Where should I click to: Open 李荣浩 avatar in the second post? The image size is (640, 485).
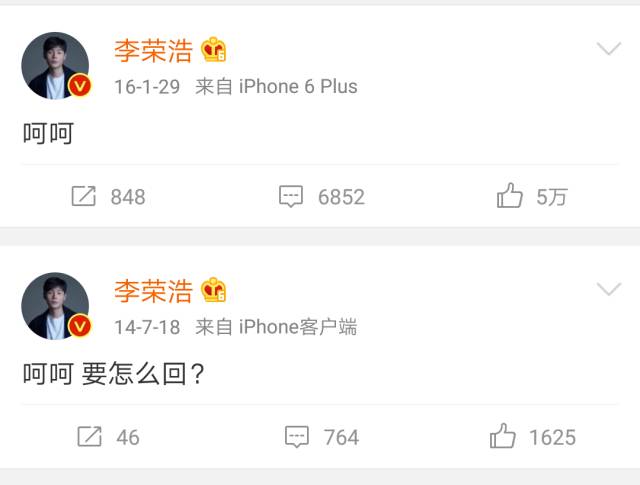(x=55, y=306)
